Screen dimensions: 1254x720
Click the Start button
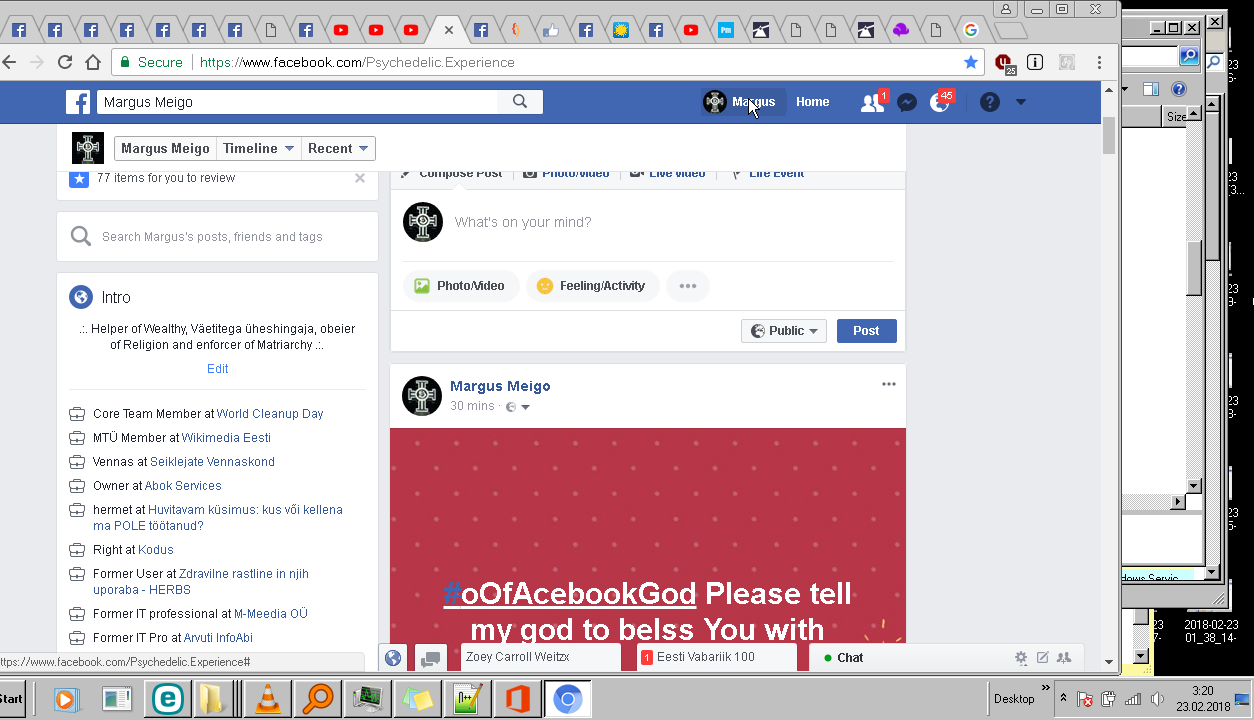pyautogui.click(x=11, y=699)
